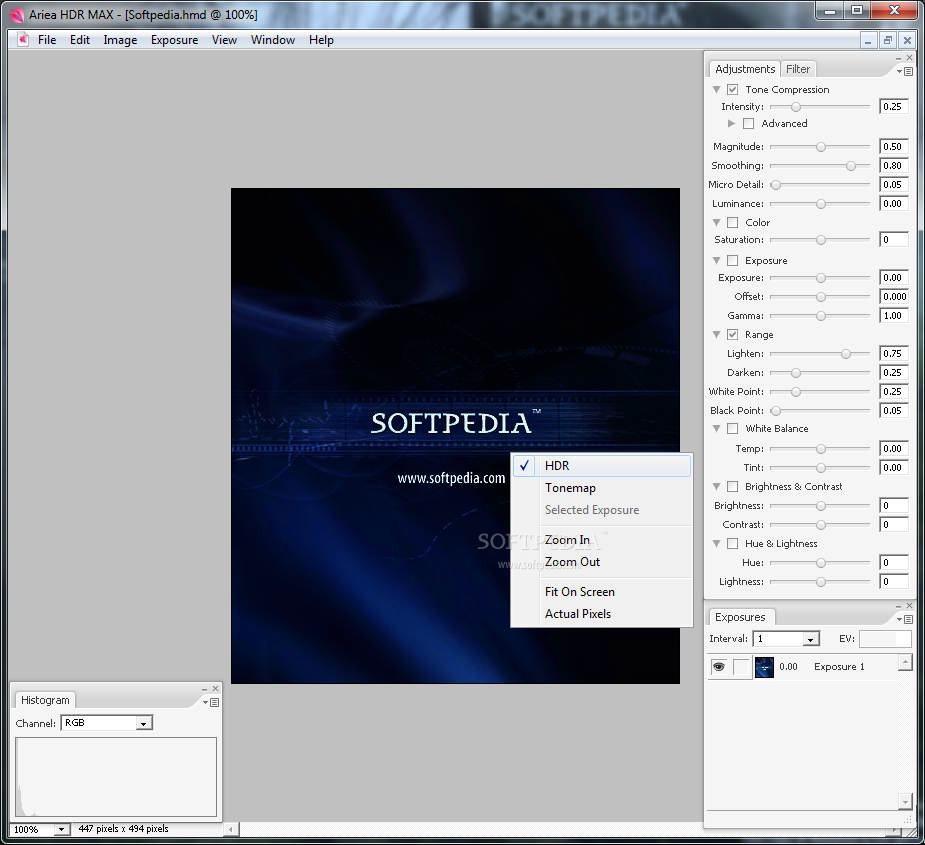Screen dimensions: 925x845
Task: Open the View menu
Action: (224, 40)
